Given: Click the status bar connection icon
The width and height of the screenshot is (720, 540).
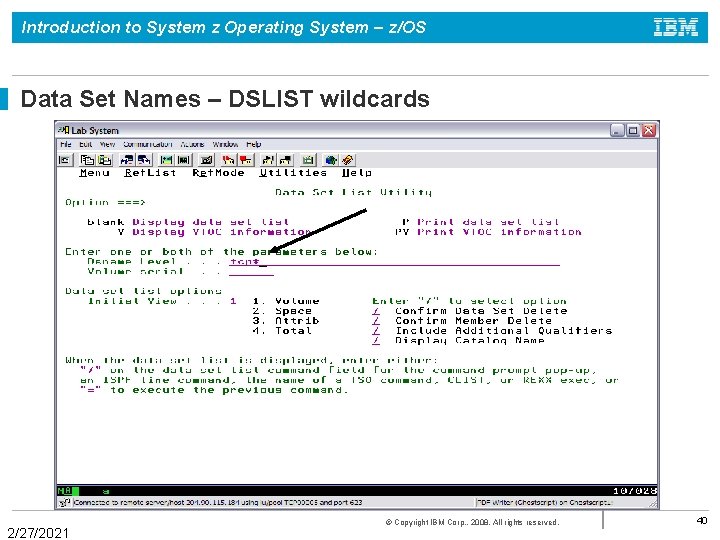Looking at the screenshot, I should (65, 502).
